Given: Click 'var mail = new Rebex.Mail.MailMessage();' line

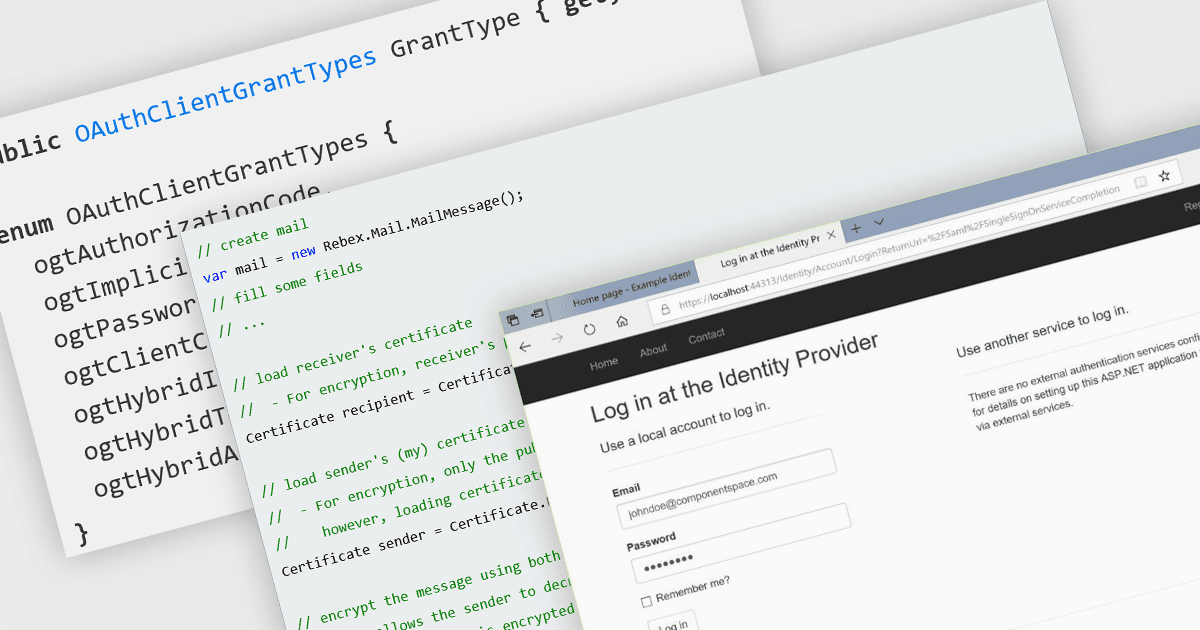Looking at the screenshot, I should pos(363,236).
